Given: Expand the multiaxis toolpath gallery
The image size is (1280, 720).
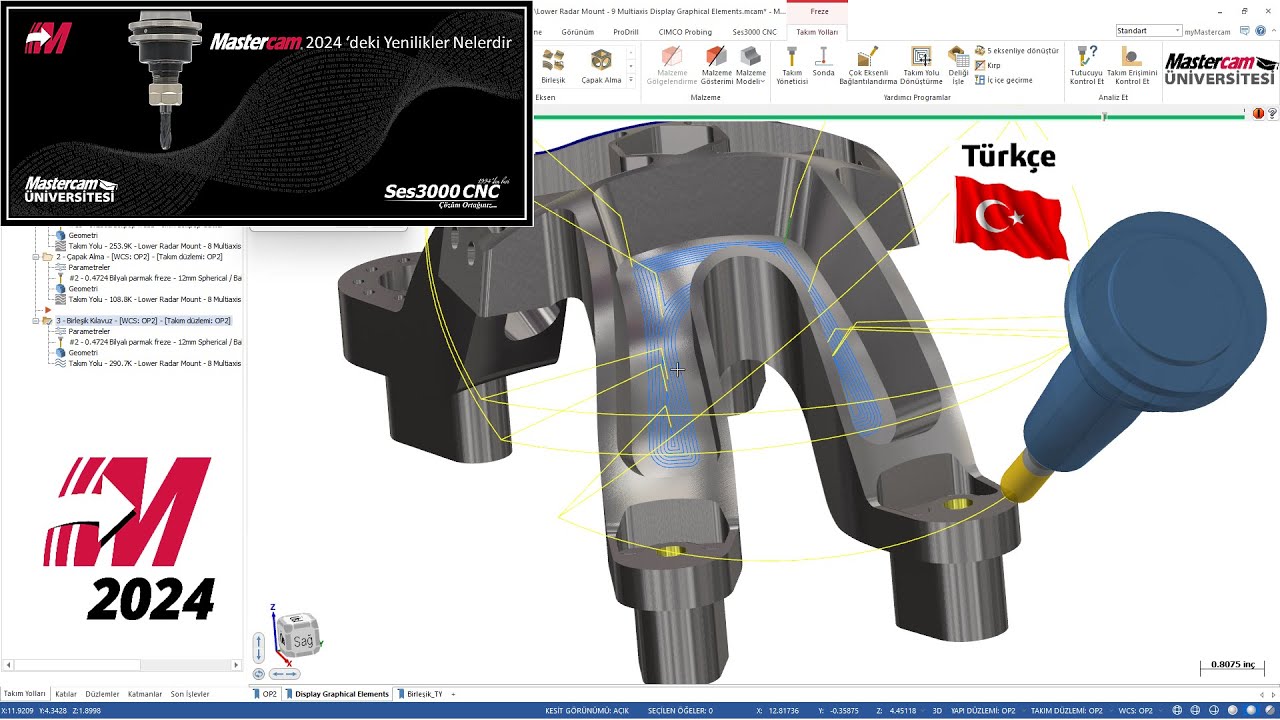Looking at the screenshot, I should click(631, 80).
